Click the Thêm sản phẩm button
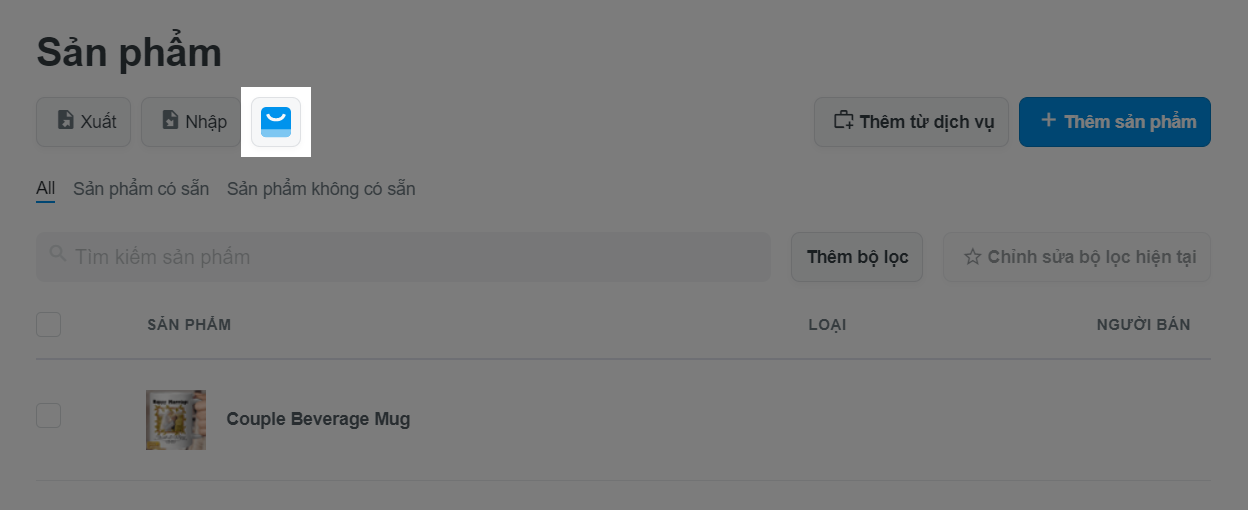Screen dimensions: 1248x510 [x=1115, y=122]
